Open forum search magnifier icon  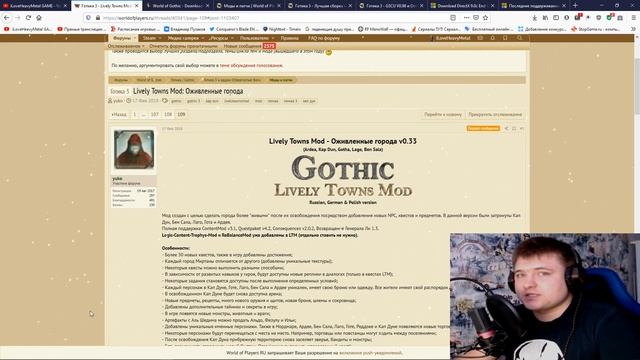(519, 38)
